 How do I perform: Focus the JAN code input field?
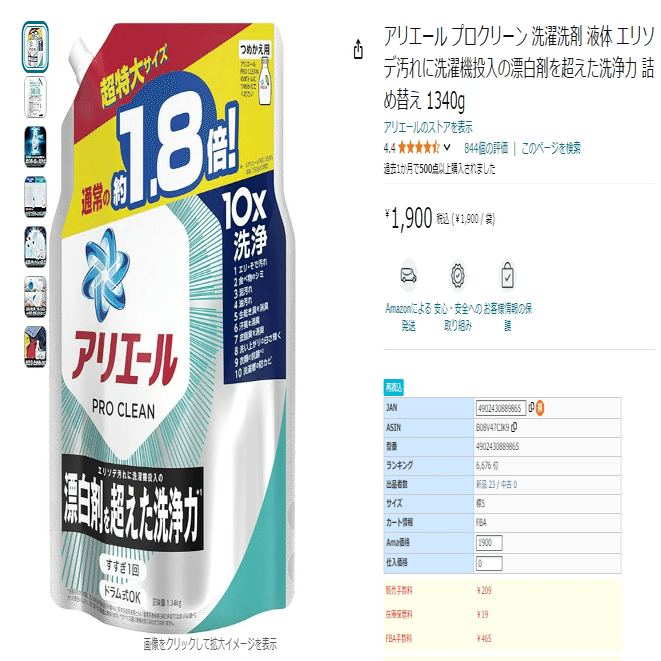(501, 408)
